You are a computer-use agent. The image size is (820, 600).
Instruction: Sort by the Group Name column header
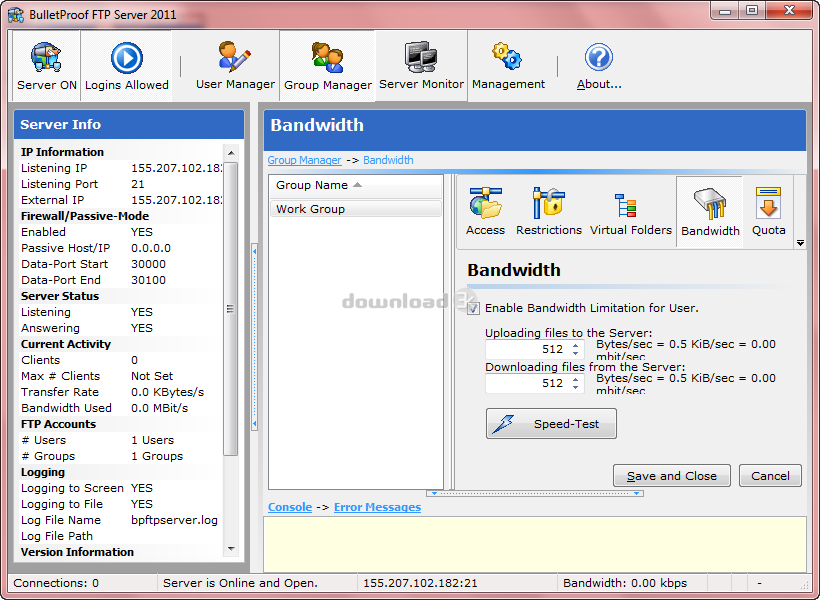(356, 185)
